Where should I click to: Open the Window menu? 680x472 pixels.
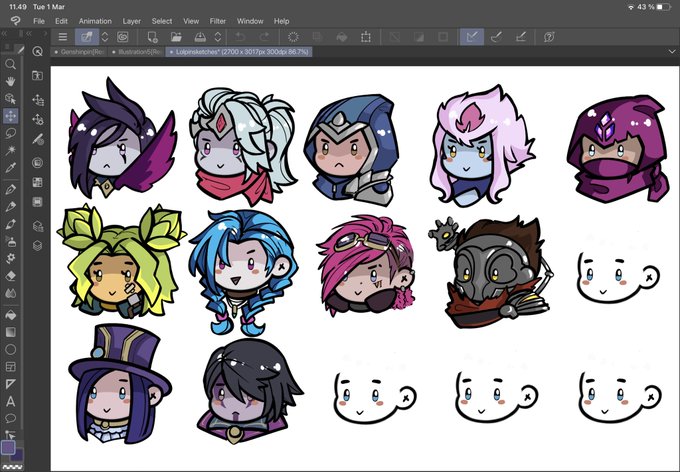[x=250, y=21]
